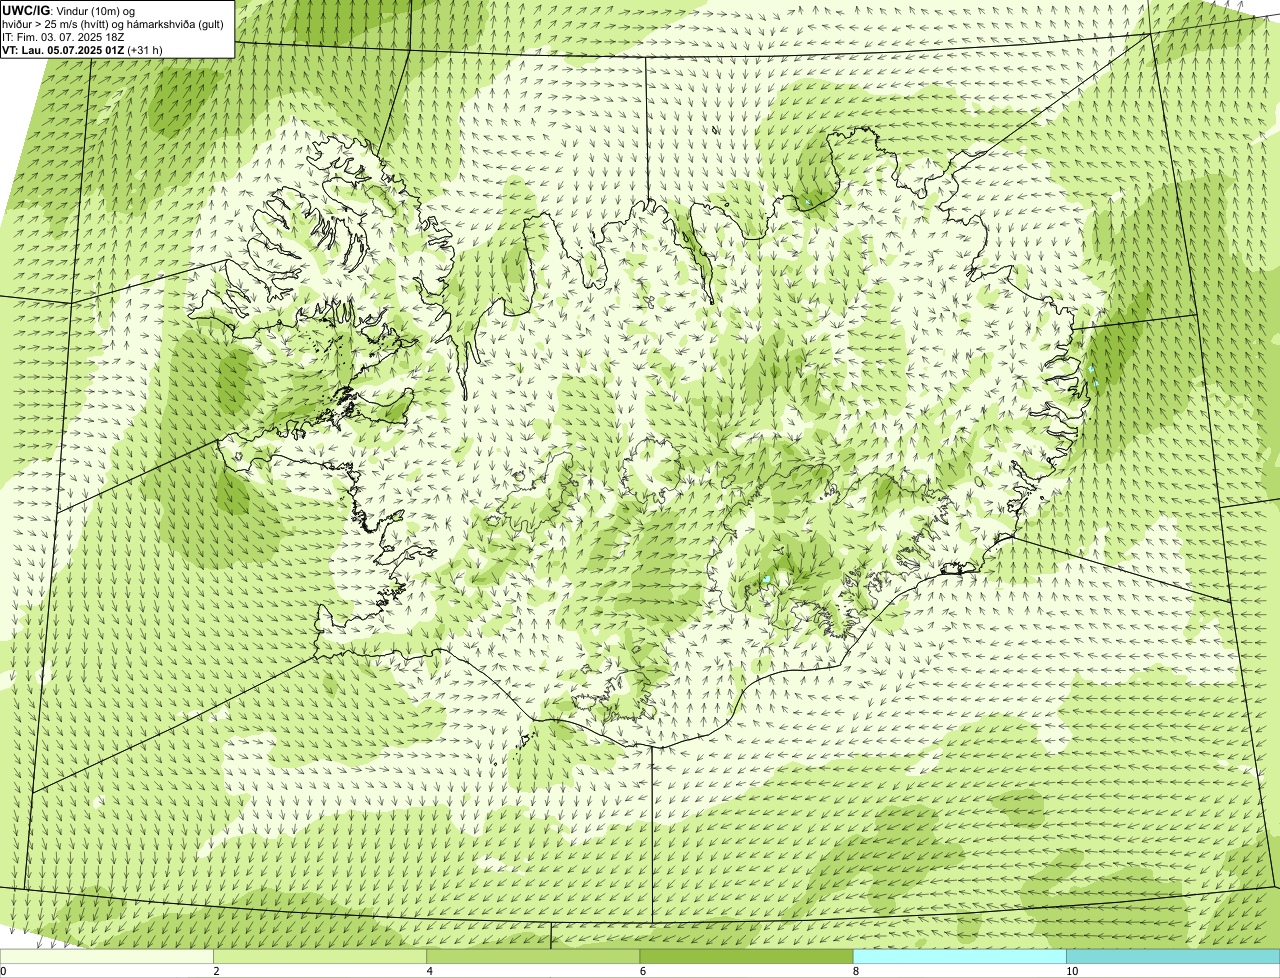Click the 'hviður > 25 m/s' legend description line
The image size is (1280, 978).
click(113, 23)
